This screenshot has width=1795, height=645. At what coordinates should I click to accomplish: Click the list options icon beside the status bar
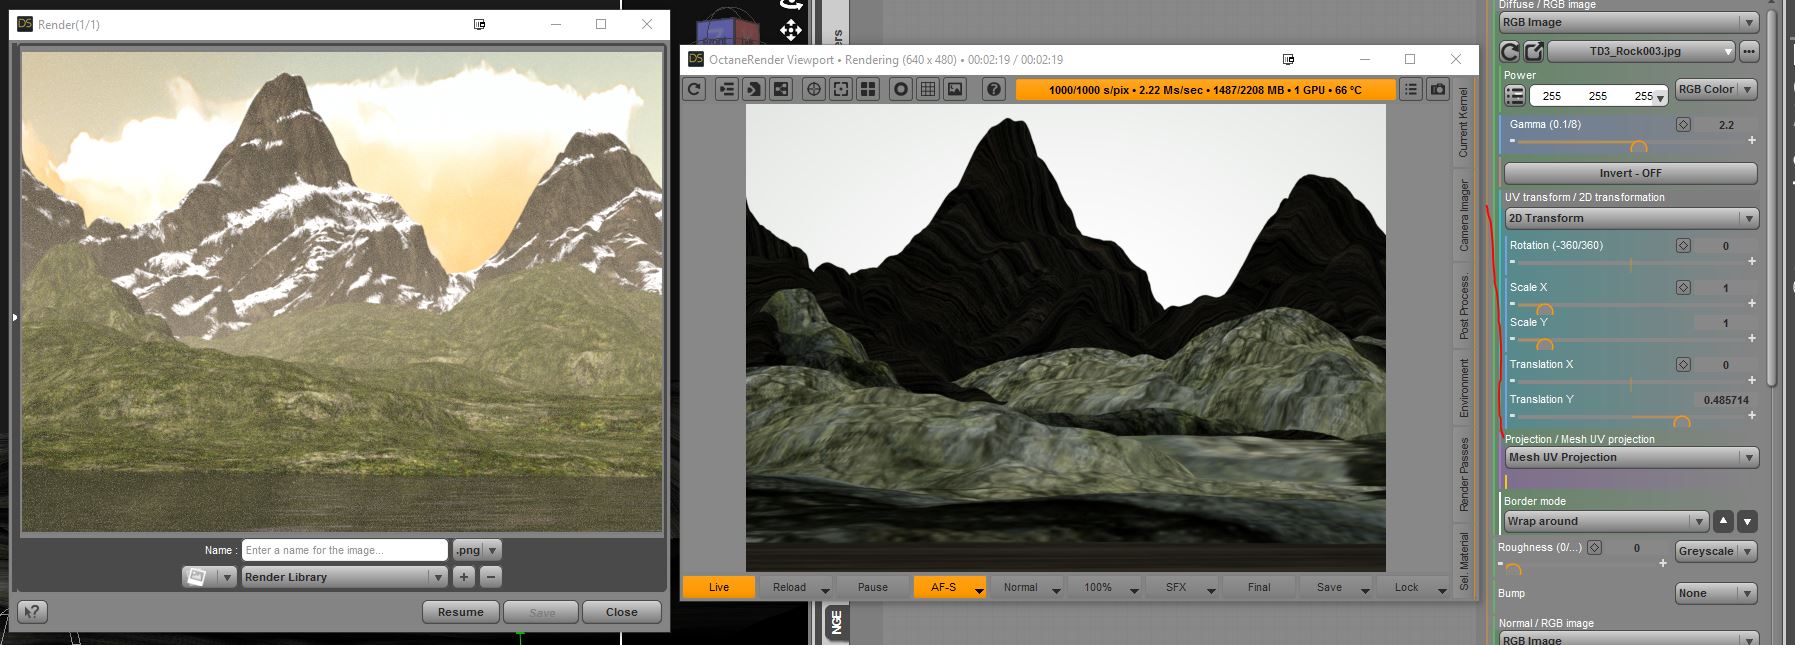[1410, 89]
